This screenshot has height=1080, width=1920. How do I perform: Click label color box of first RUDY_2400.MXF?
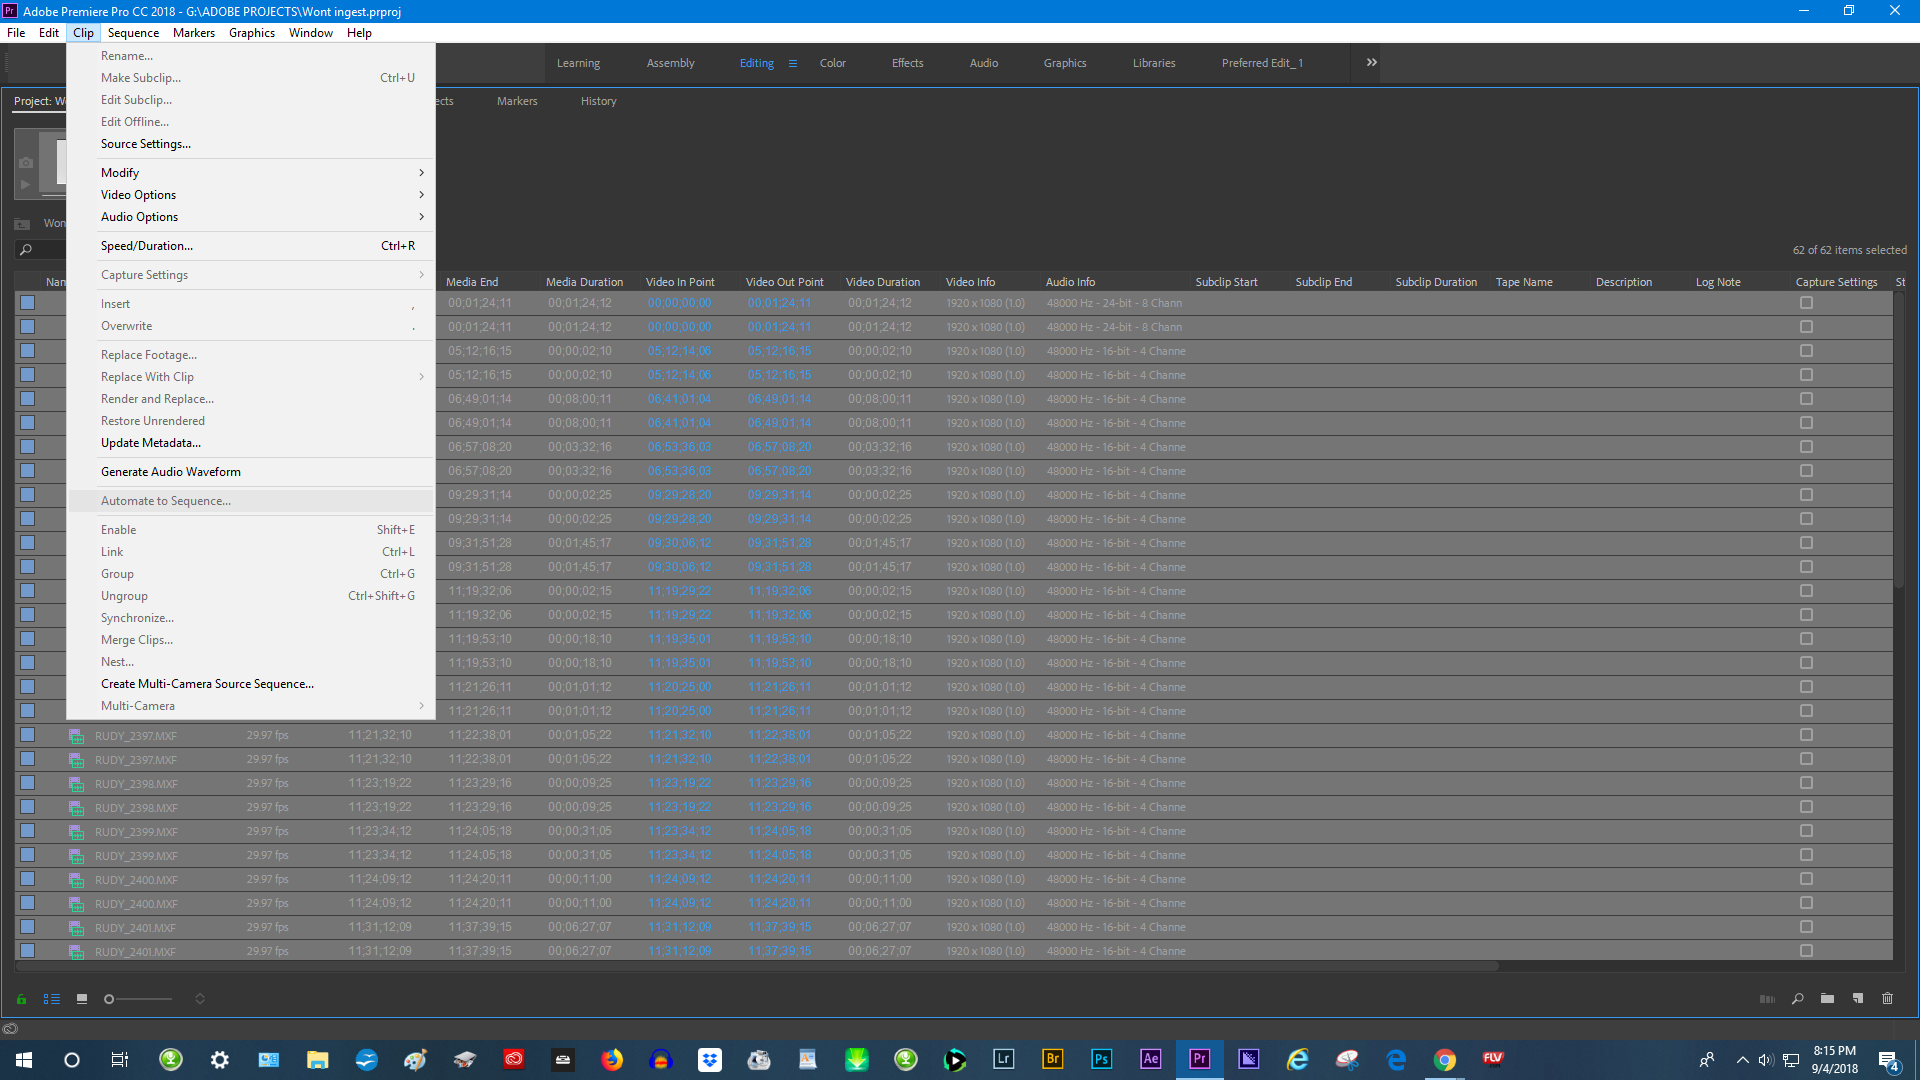[x=28, y=879]
